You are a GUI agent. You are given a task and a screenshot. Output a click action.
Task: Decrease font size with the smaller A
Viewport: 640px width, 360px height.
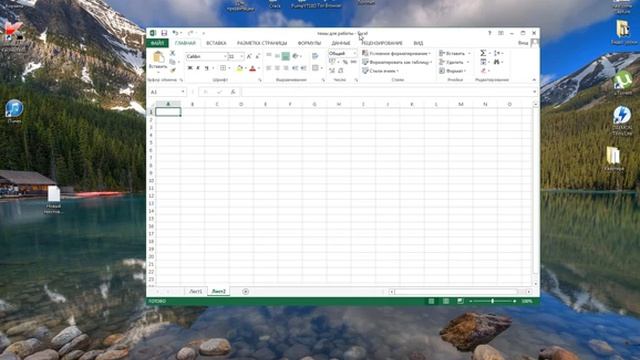[x=258, y=56]
